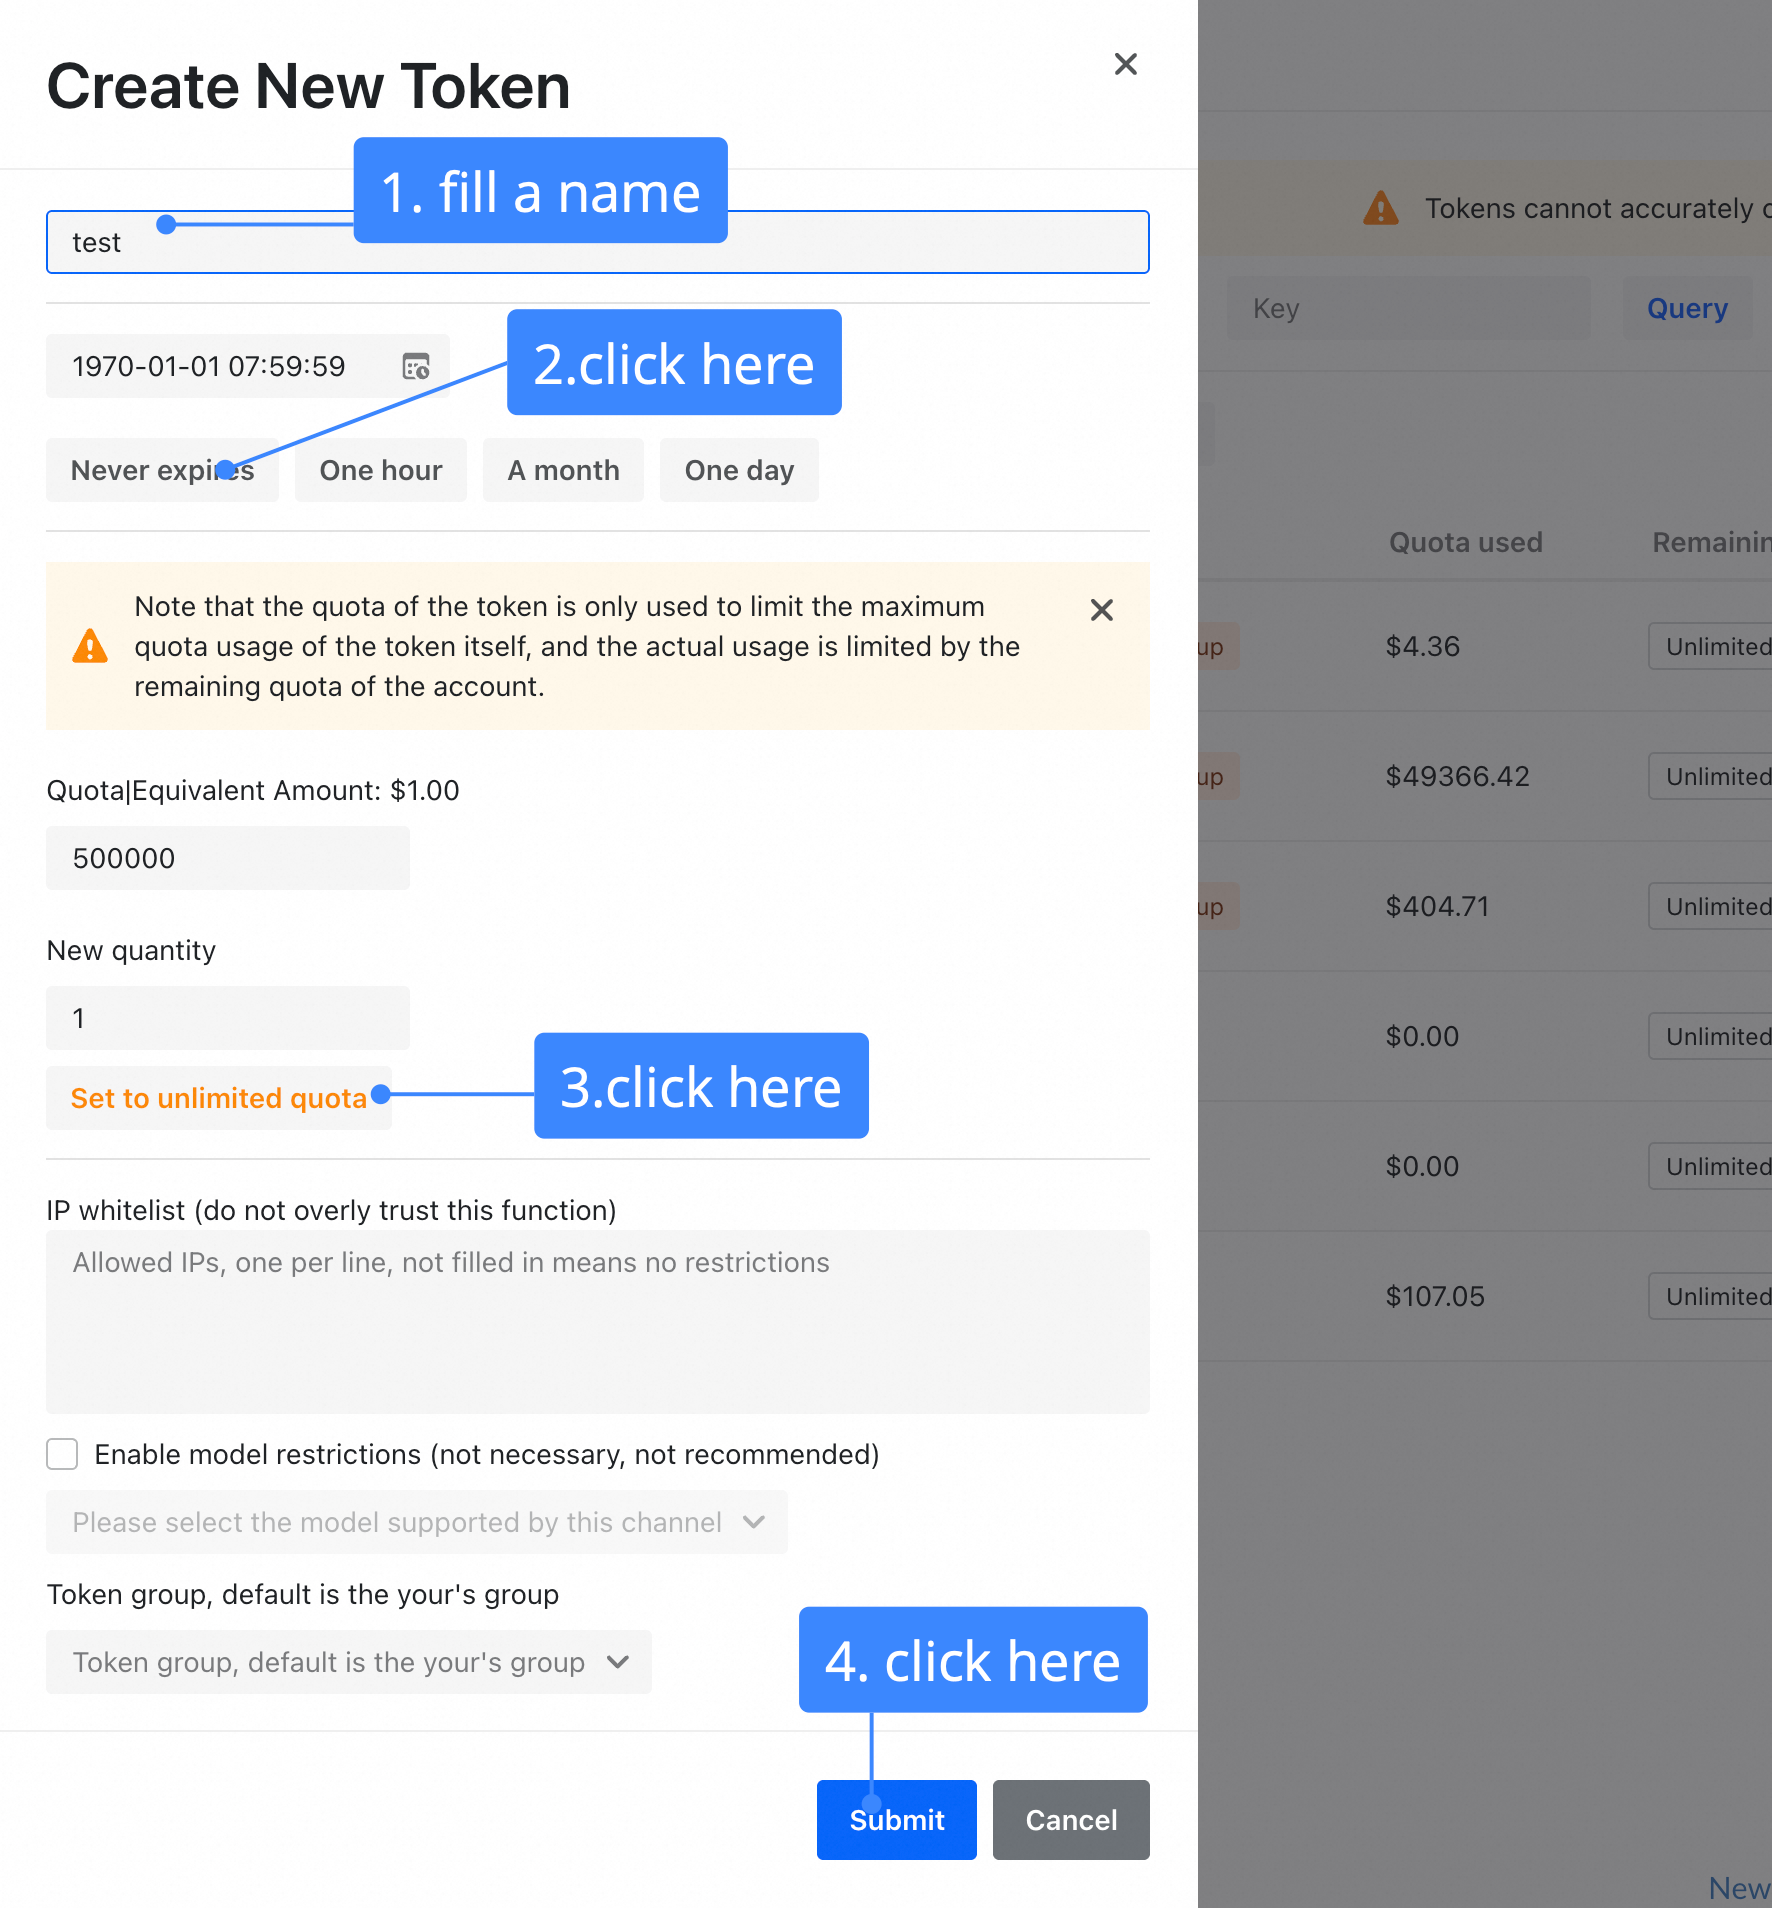Dismiss the quota note warning banner
The height and width of the screenshot is (1908, 1772).
tap(1101, 610)
